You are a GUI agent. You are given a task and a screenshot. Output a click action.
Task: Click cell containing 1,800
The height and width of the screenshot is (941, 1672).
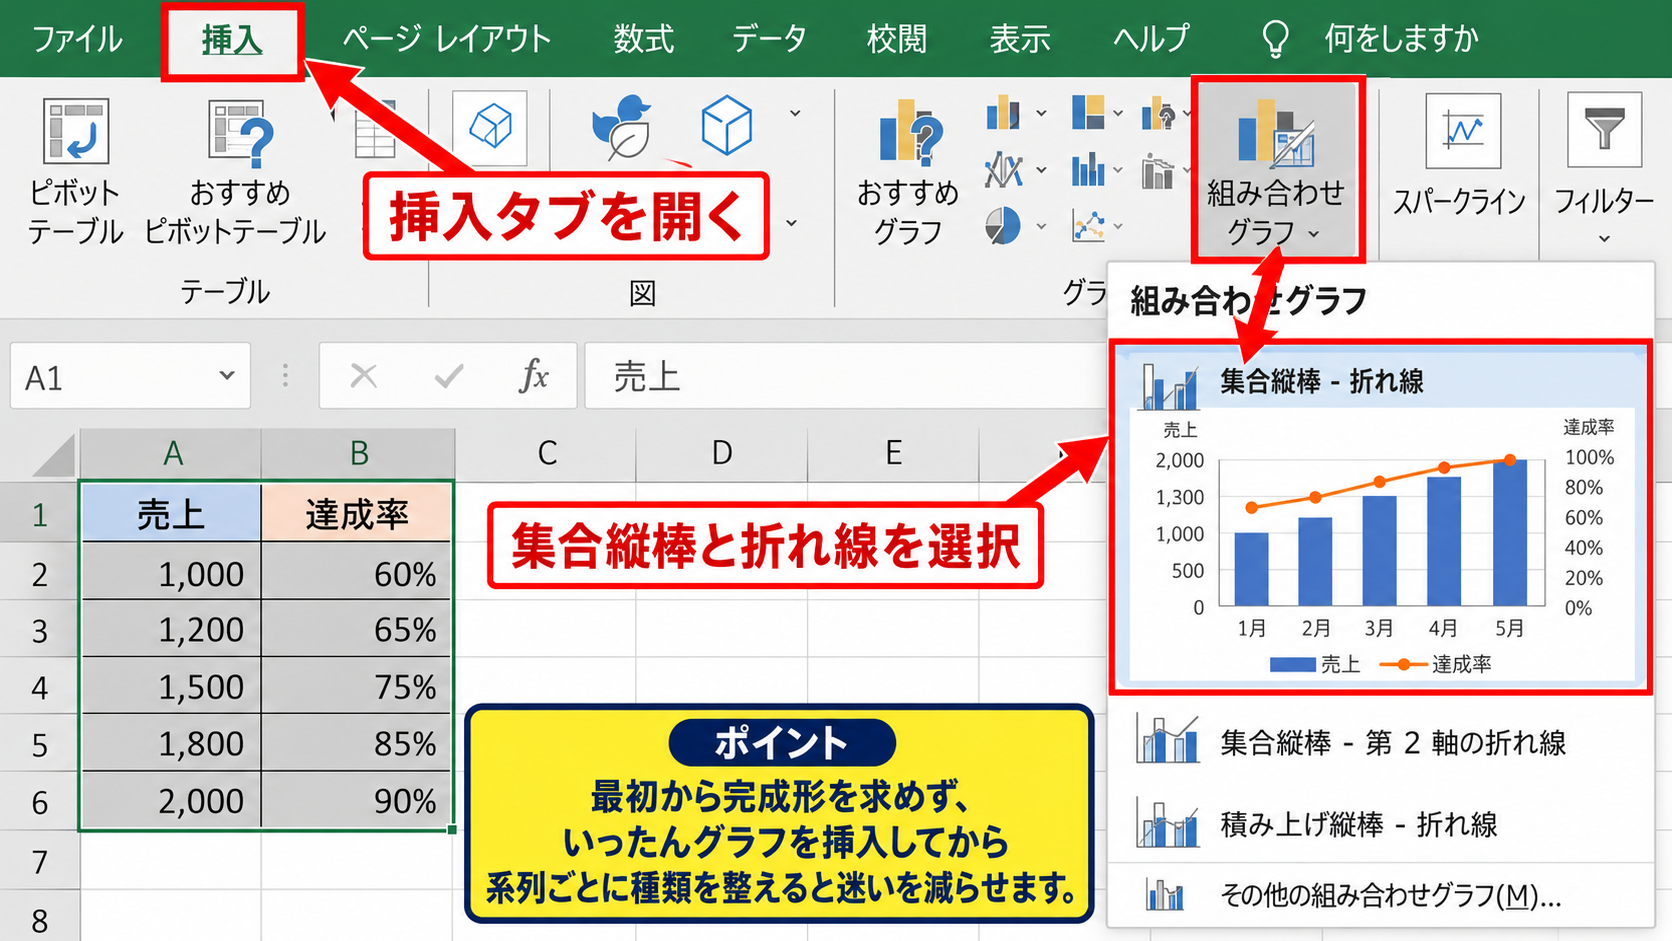point(171,743)
